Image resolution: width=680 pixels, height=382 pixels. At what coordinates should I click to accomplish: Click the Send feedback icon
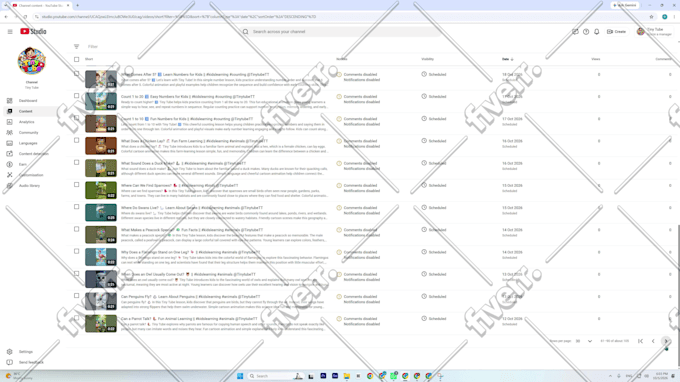(x=10, y=362)
